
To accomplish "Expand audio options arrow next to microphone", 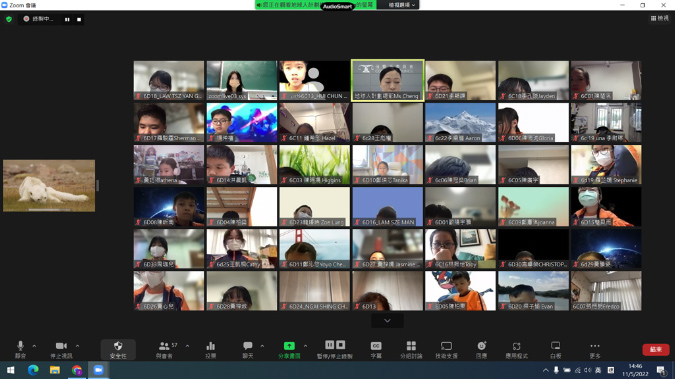I will click(x=34, y=345).
